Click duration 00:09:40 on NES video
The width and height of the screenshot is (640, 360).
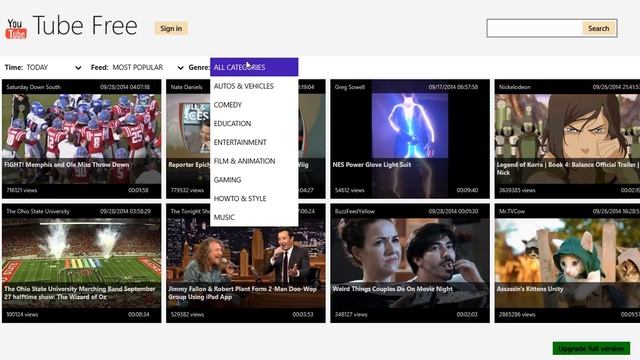tap(467, 190)
